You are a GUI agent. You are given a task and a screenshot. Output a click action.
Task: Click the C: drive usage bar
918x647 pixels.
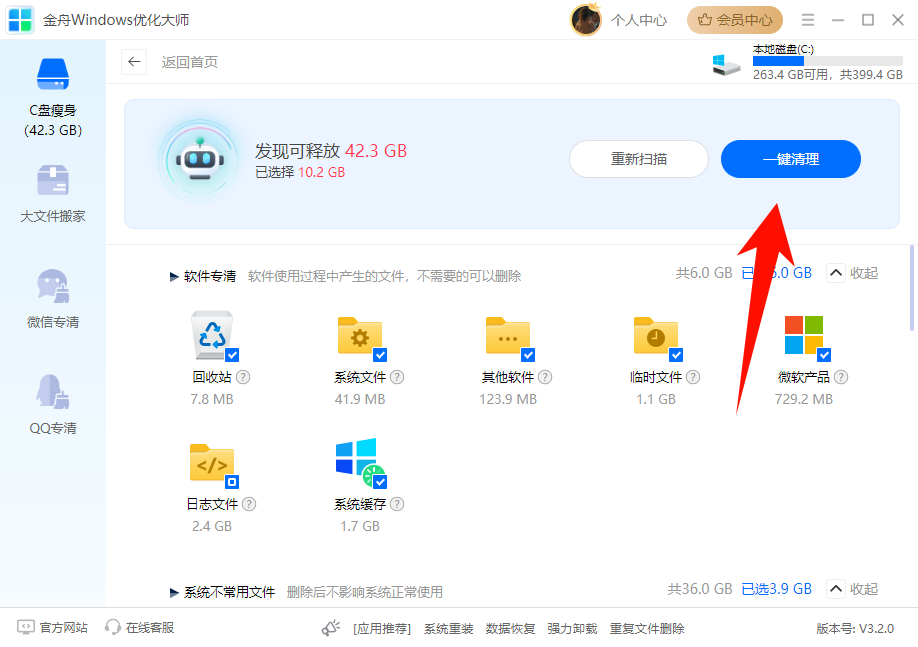coord(827,61)
